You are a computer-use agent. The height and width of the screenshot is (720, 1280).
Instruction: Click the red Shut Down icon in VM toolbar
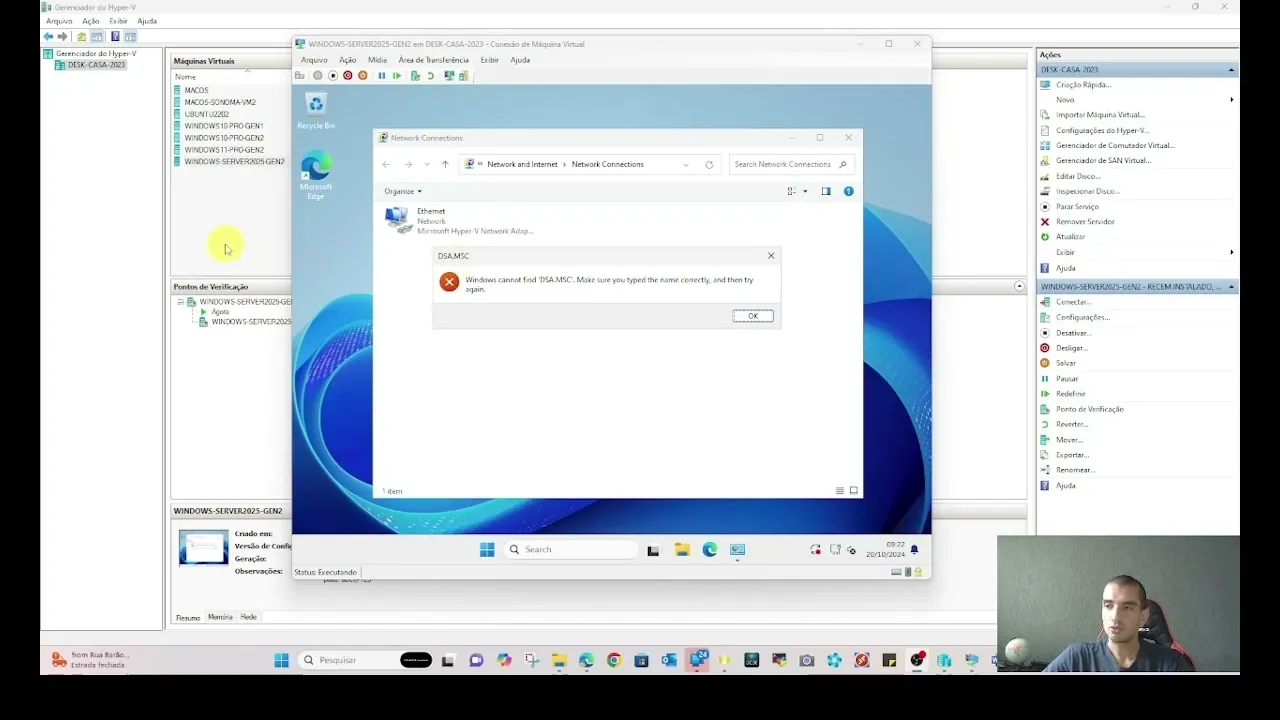[x=348, y=76]
